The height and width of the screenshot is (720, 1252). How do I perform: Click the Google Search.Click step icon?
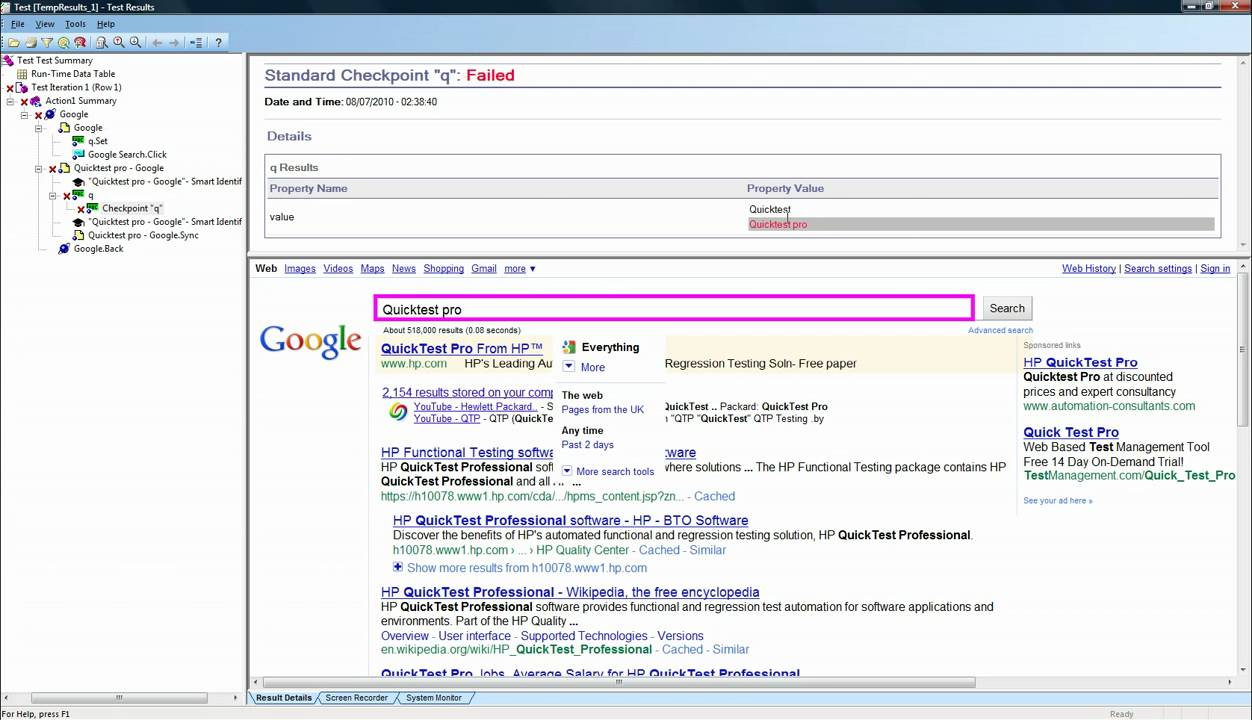[78, 154]
